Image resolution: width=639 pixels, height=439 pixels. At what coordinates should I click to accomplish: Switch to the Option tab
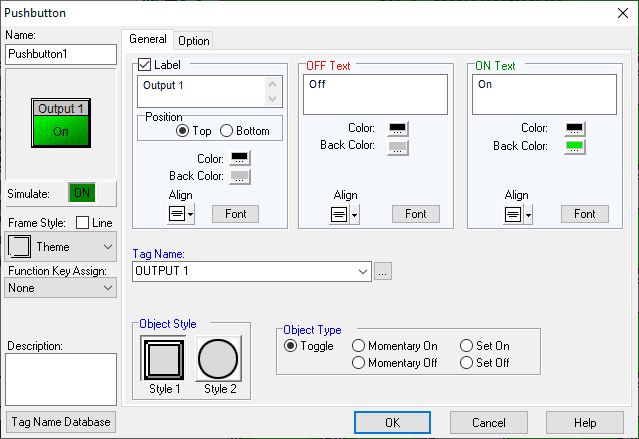(x=194, y=41)
